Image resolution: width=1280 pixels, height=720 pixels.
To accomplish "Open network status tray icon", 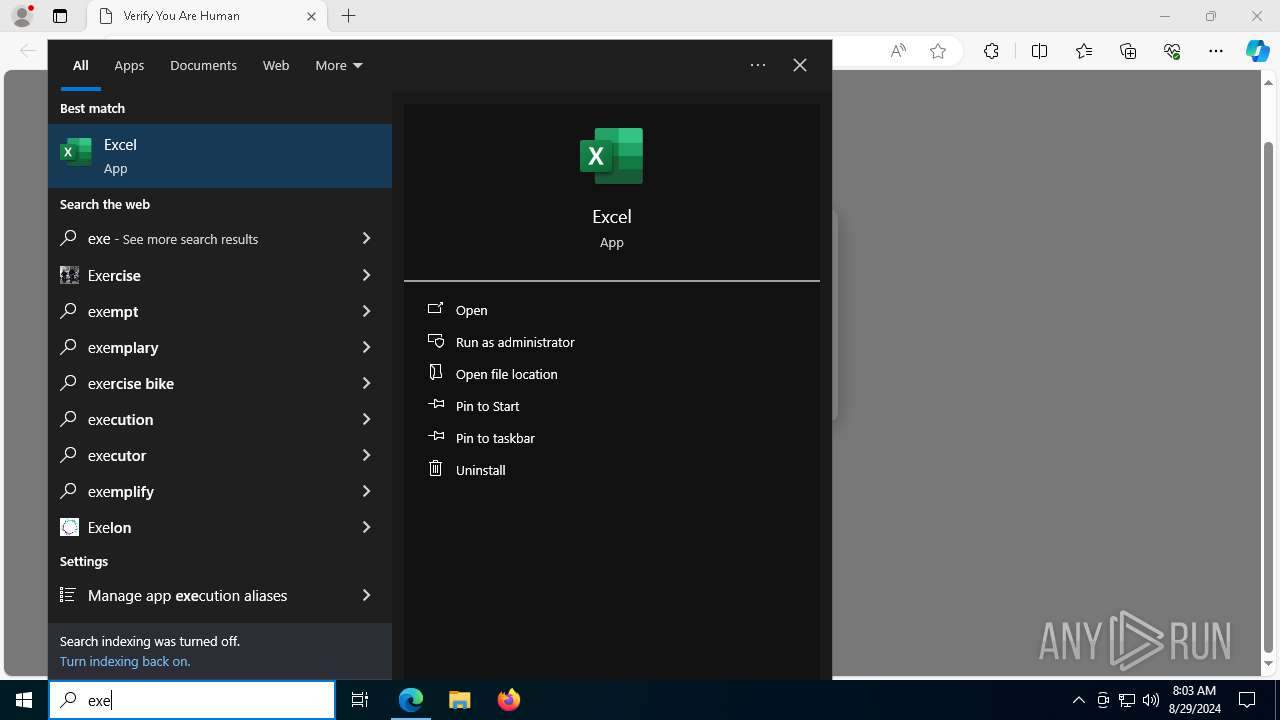I will (x=1127, y=700).
